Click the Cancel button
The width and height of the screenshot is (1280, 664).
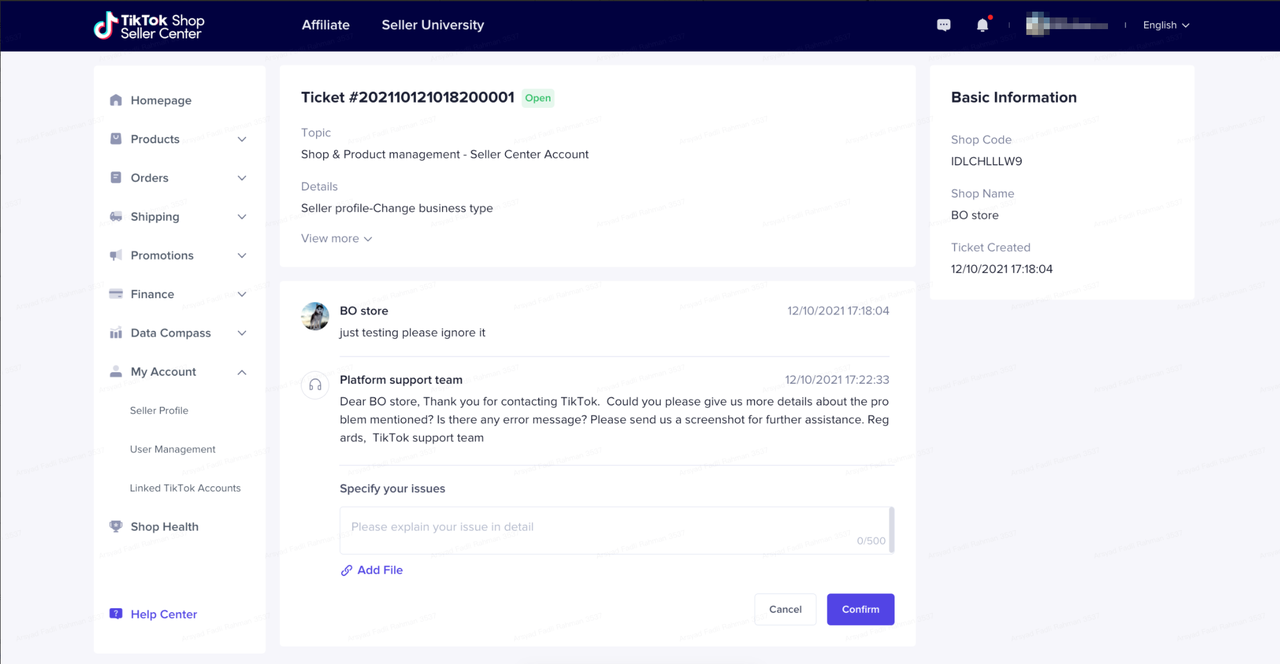pos(785,609)
